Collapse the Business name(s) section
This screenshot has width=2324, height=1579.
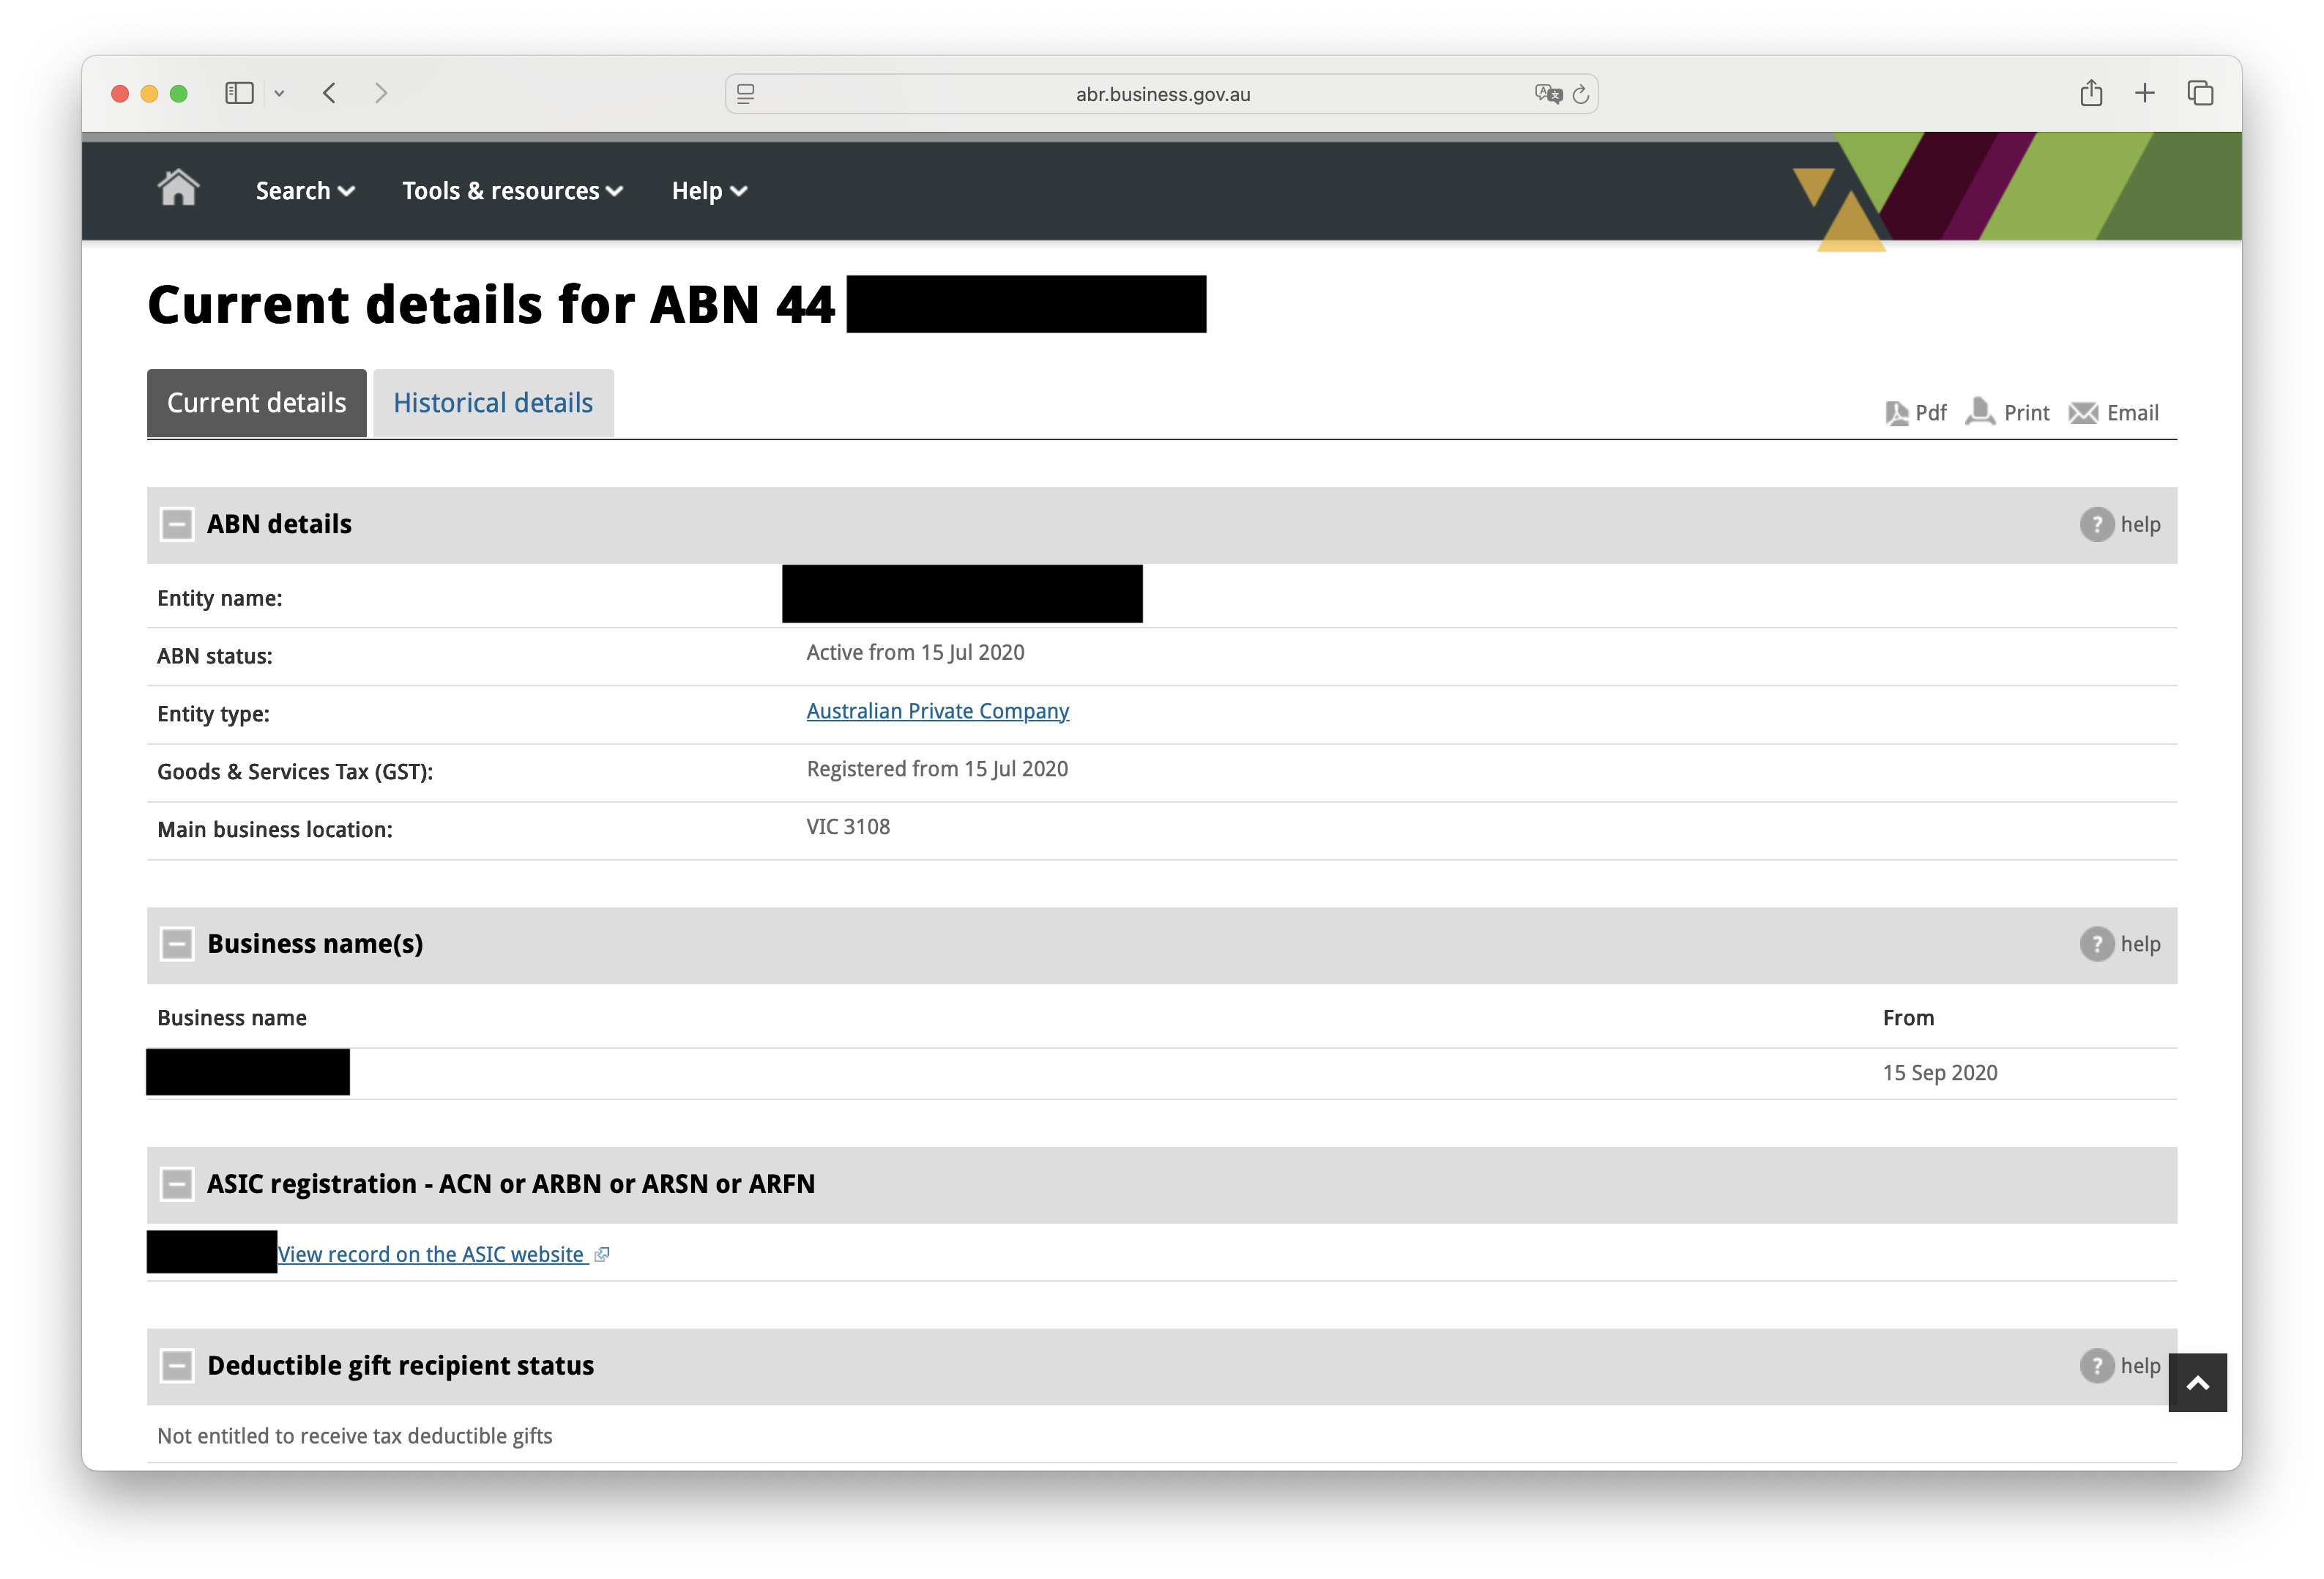click(x=177, y=944)
